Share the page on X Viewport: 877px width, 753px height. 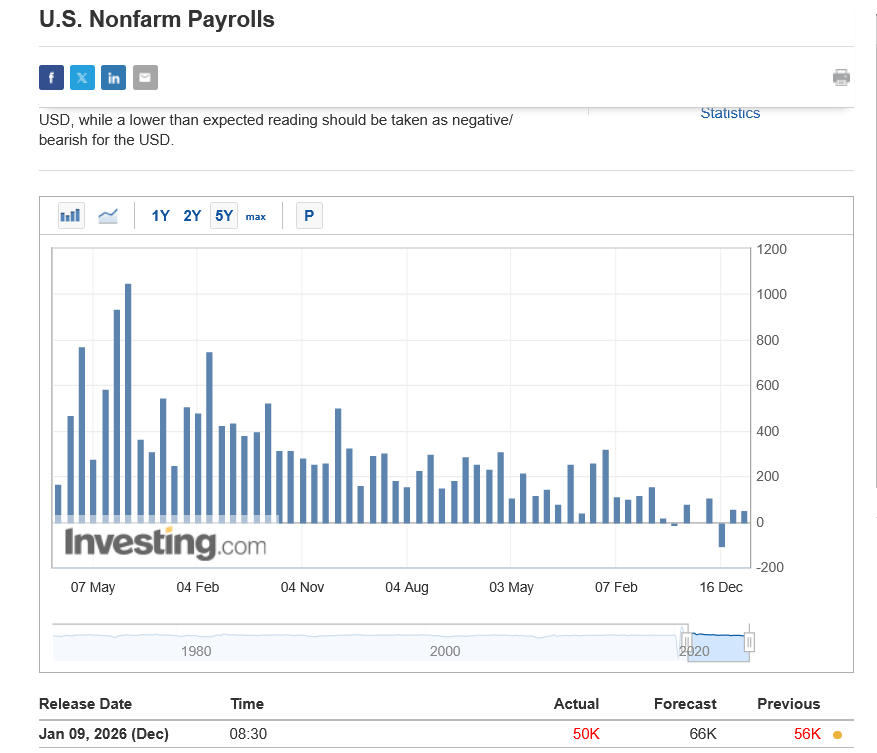point(82,78)
